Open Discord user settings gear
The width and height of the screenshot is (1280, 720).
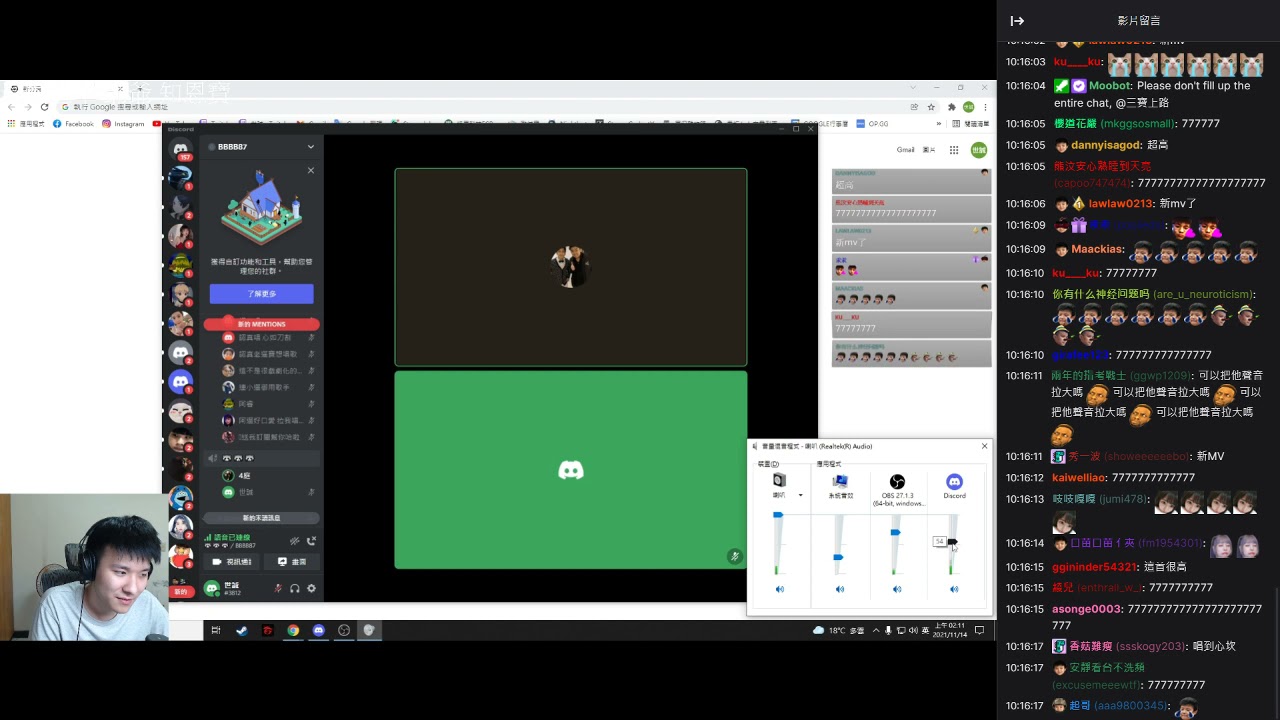click(311, 589)
